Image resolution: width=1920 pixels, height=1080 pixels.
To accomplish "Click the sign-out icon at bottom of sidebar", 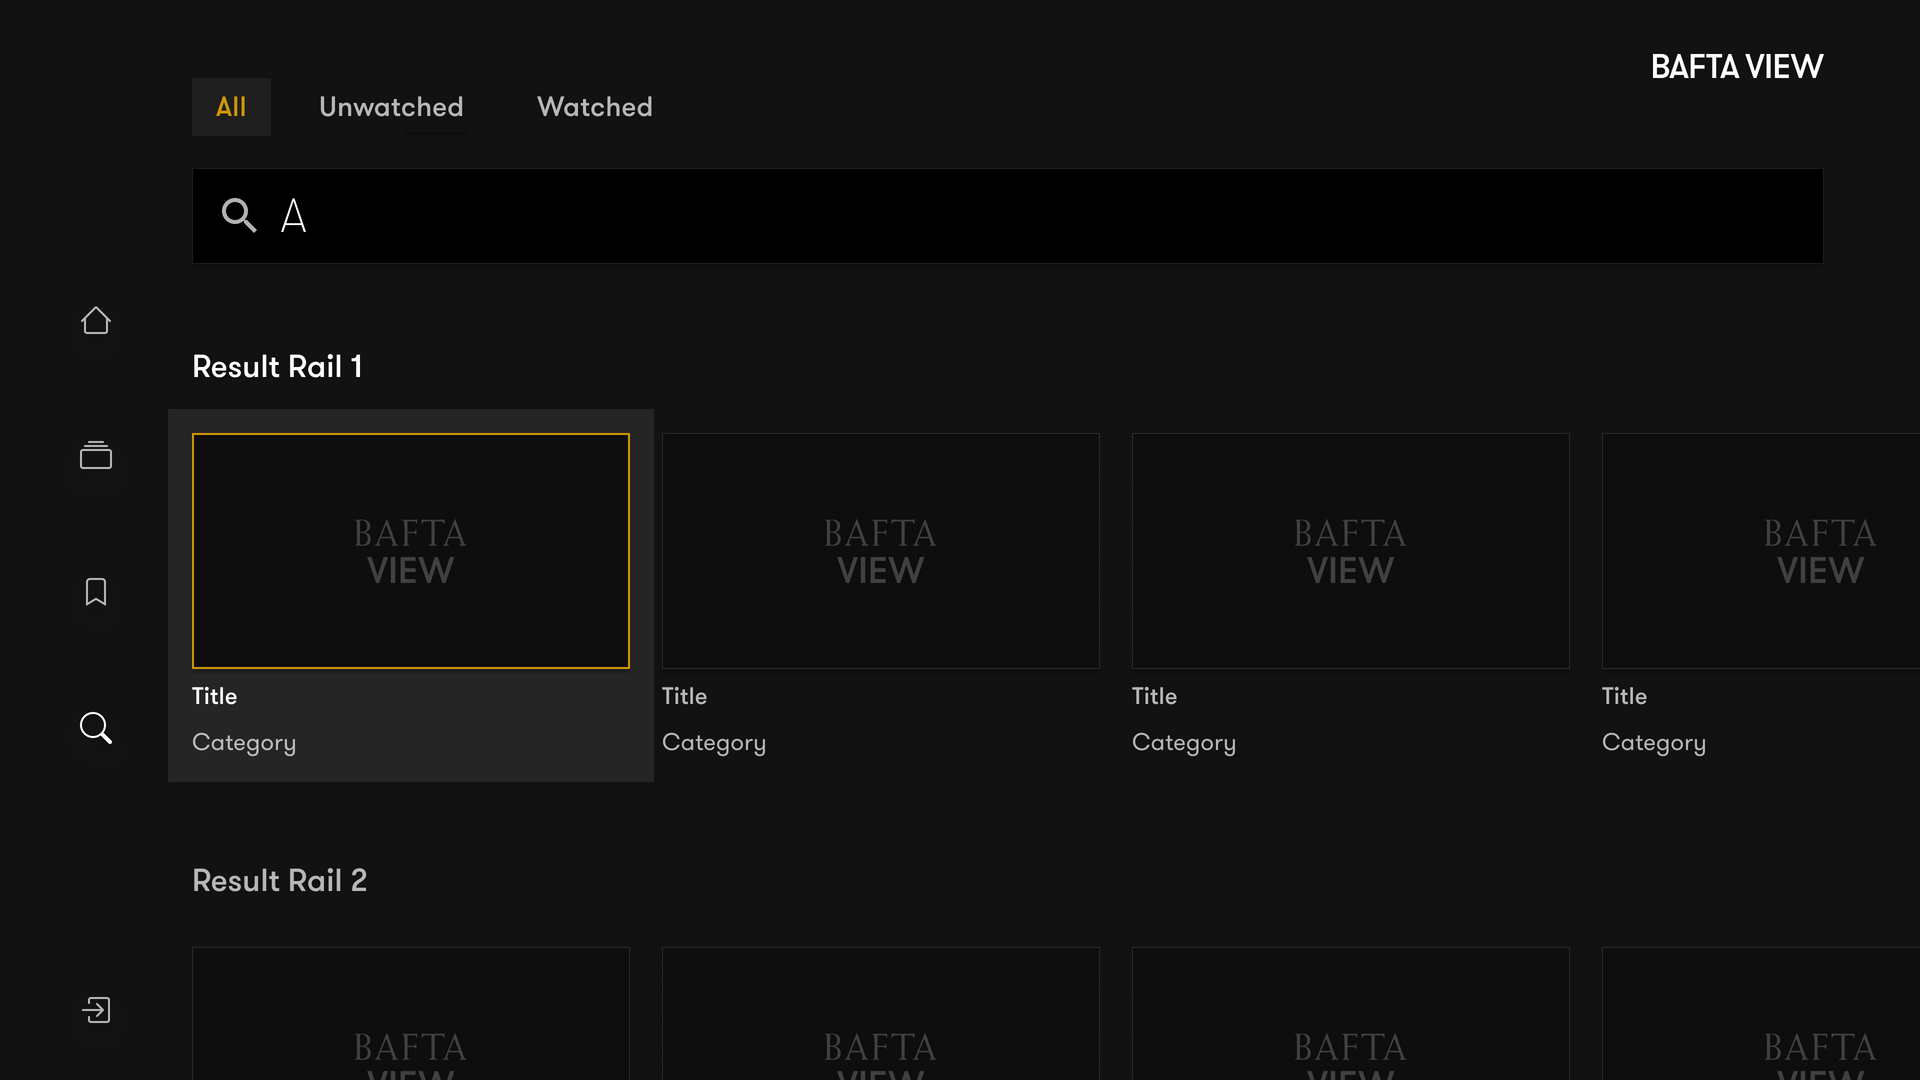I will tap(95, 1010).
